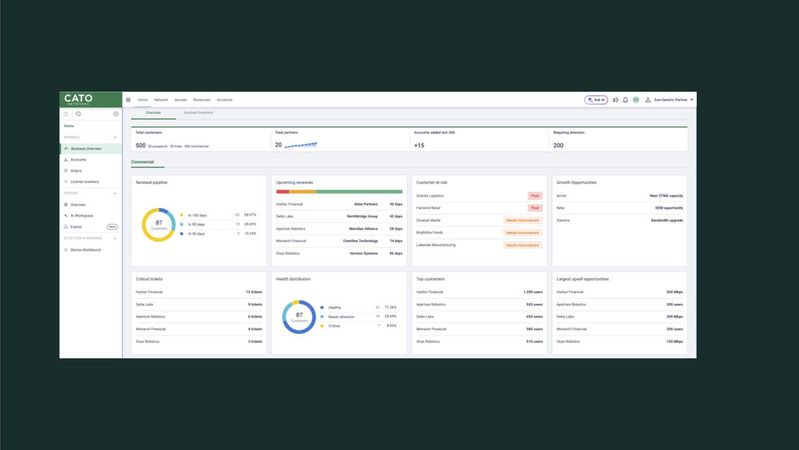Open the partner account dropdown arrow
This screenshot has width=799, height=450.
click(691, 100)
